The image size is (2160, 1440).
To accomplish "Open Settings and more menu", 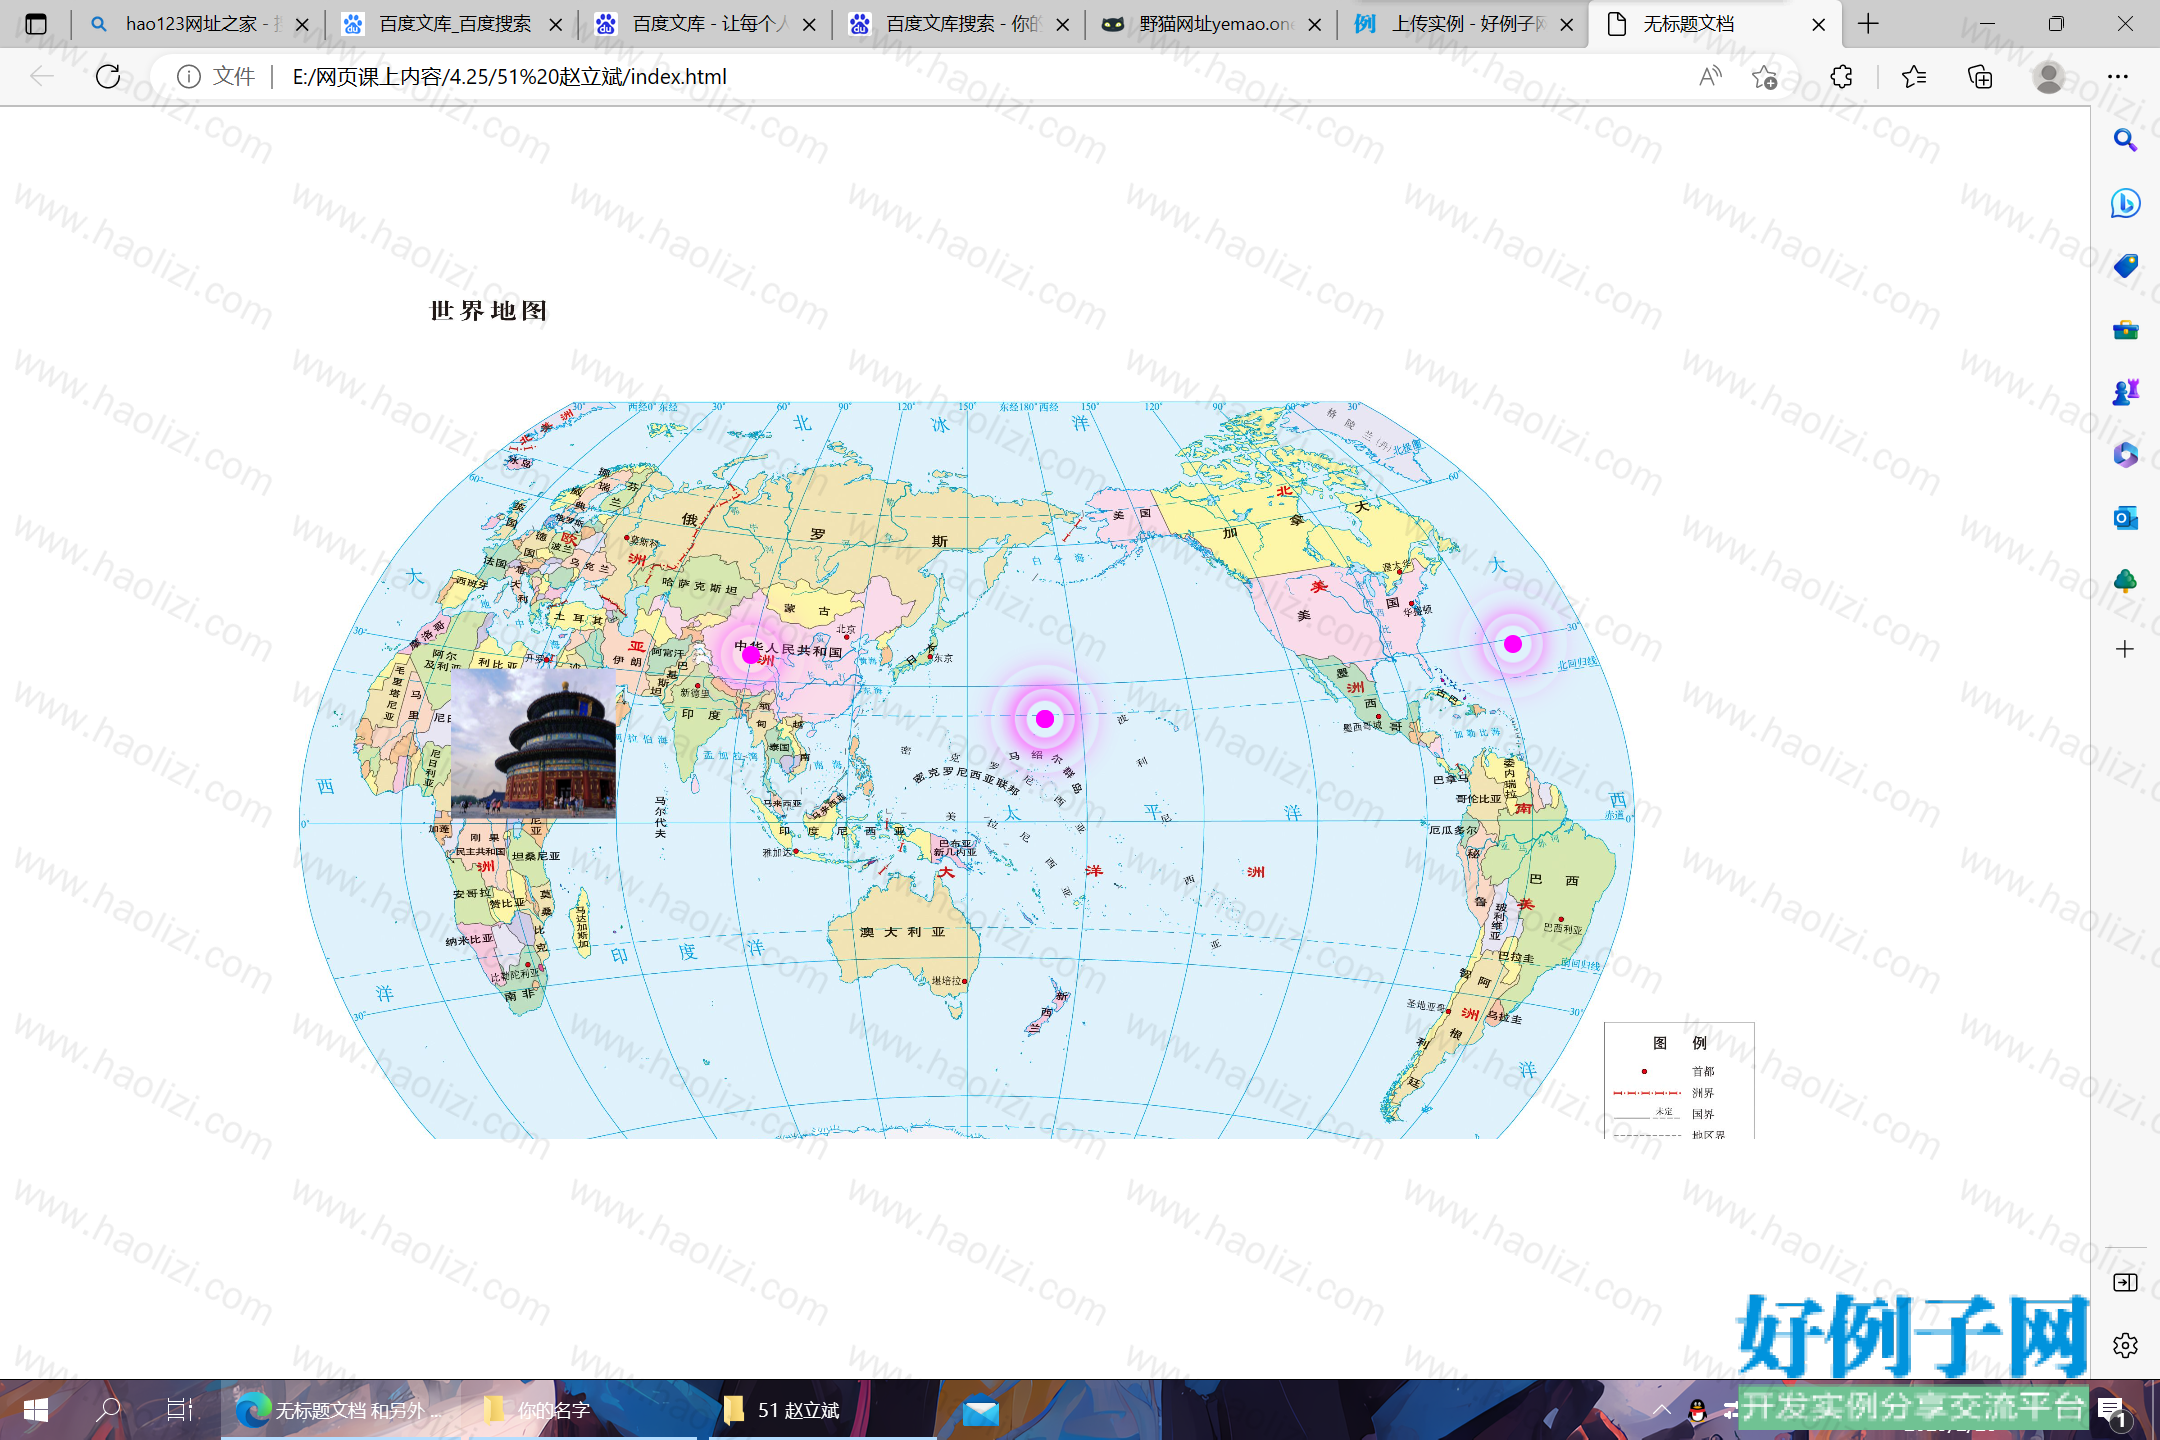I will coord(2117,76).
